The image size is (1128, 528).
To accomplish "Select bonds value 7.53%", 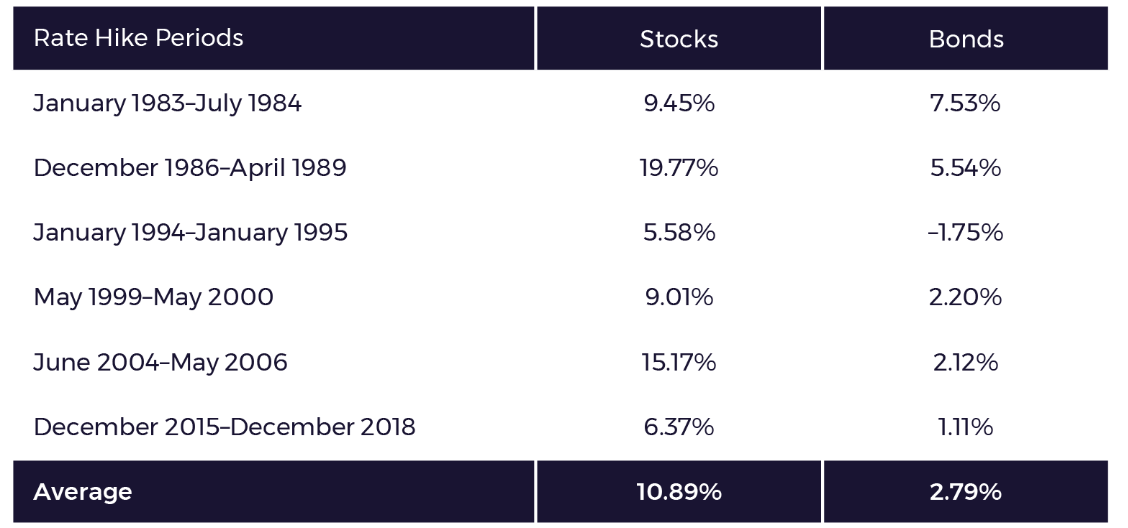I will (965, 104).
